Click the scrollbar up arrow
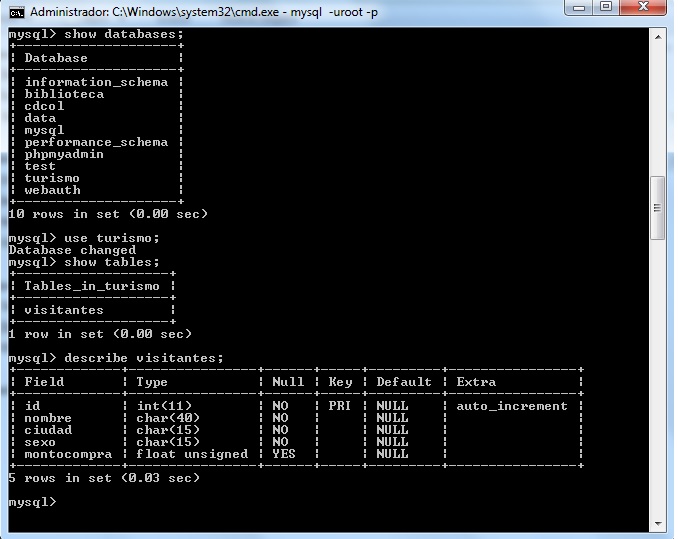The width and height of the screenshot is (678, 539). [657, 36]
